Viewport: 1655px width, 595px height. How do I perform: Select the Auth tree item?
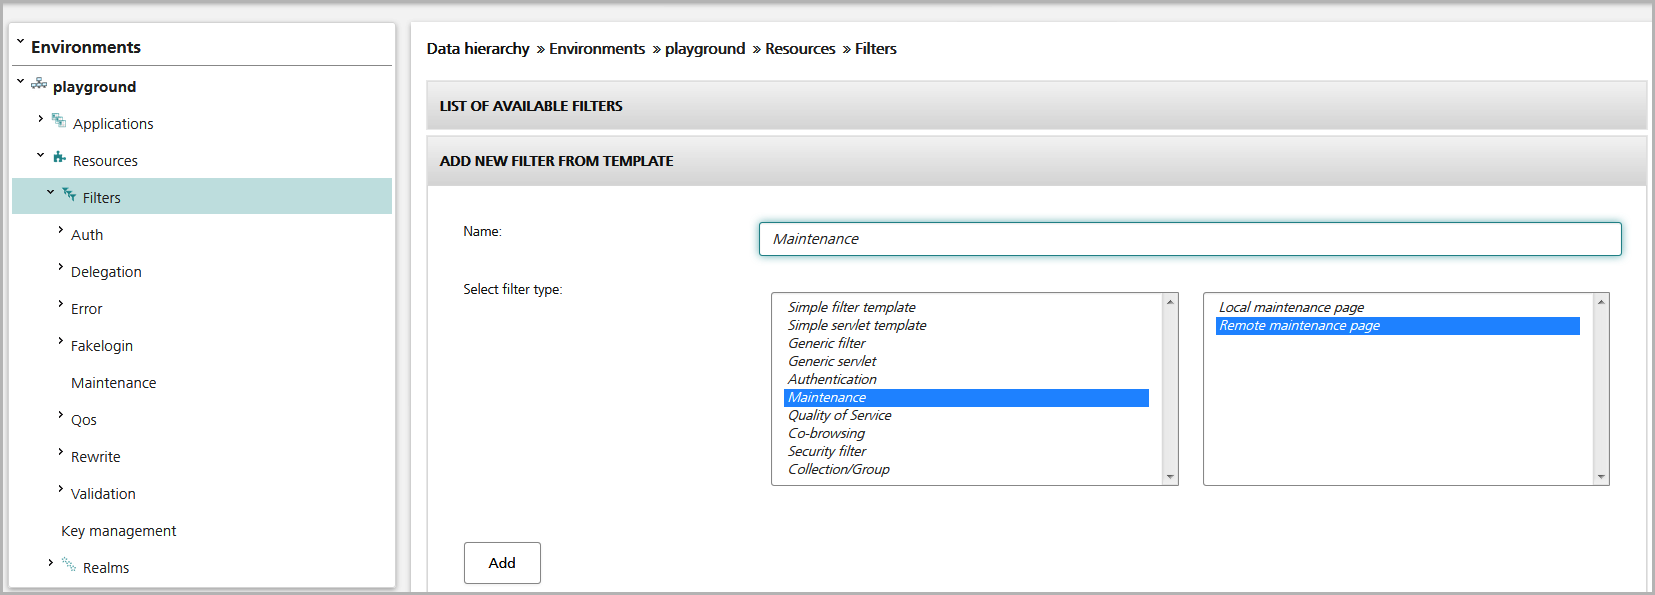pos(87,235)
